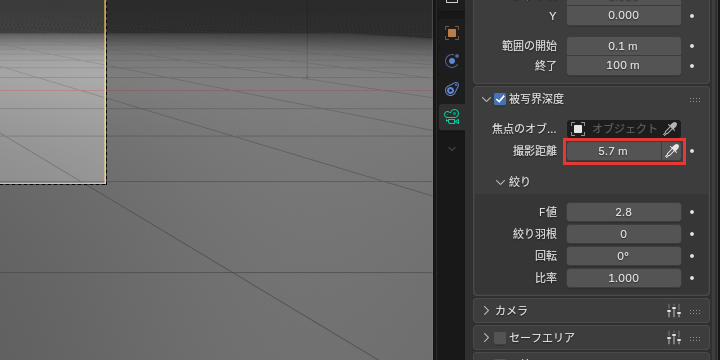
Task: Click drag handle dots on セーフエリア panel
Action: [695, 338]
